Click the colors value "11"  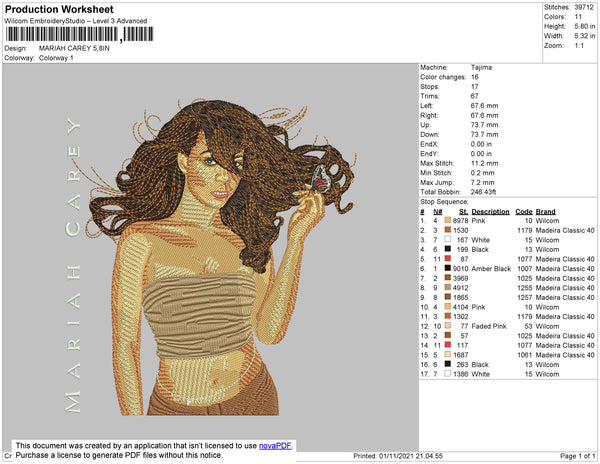578,17
